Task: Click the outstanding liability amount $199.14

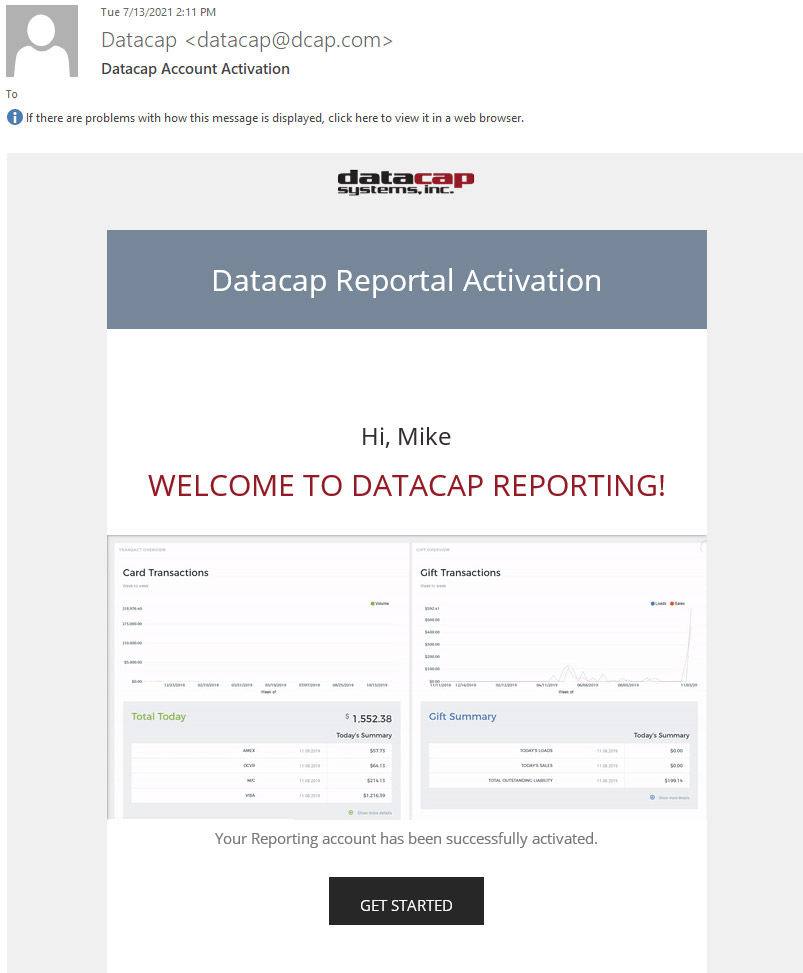Action: point(674,781)
